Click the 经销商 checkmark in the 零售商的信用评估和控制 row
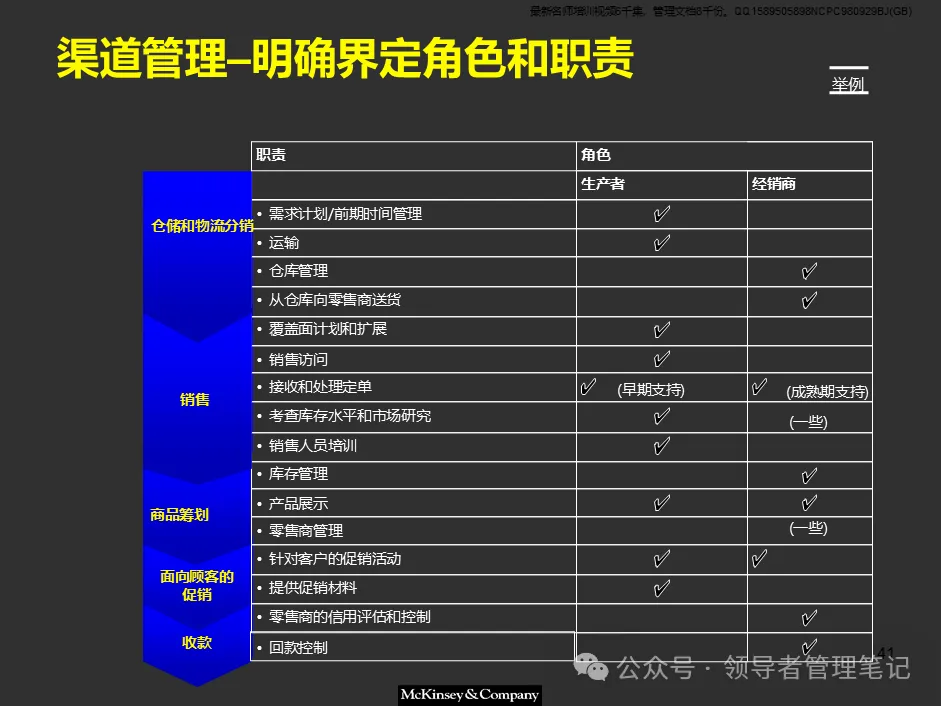This screenshot has width=941, height=706. (809, 618)
